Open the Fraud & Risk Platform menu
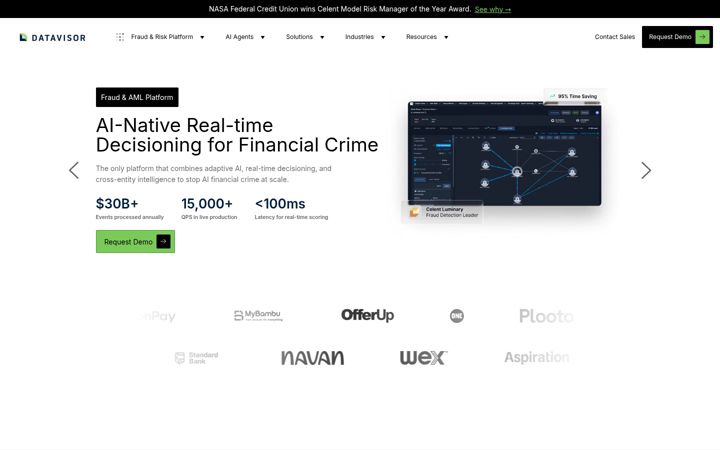720x450 pixels. (x=162, y=37)
